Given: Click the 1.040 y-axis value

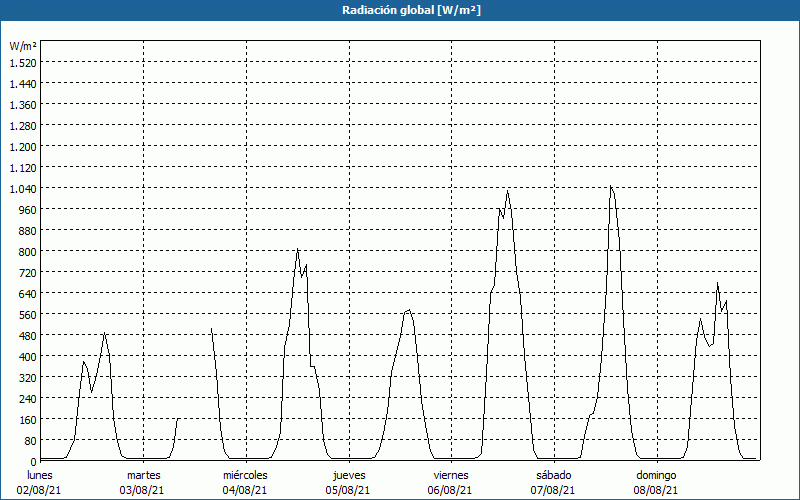Looking at the screenshot, I should (x=23, y=189).
